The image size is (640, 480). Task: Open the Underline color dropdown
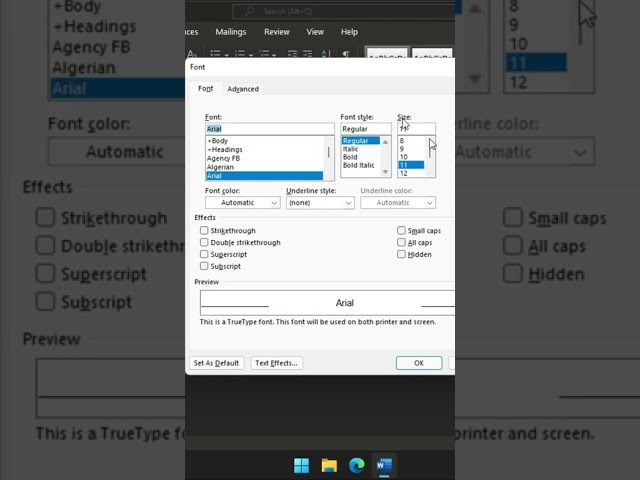coord(398,203)
